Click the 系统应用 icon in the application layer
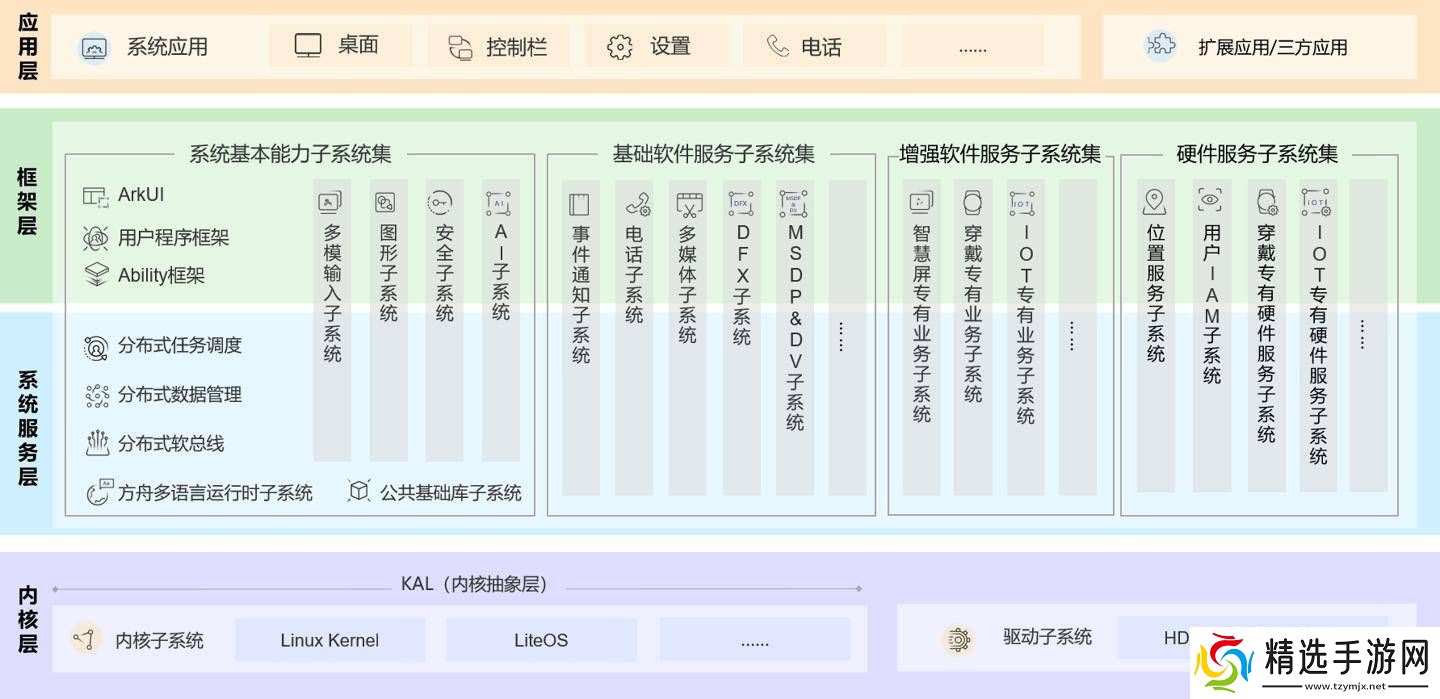The width and height of the screenshot is (1440, 699). 94,47
